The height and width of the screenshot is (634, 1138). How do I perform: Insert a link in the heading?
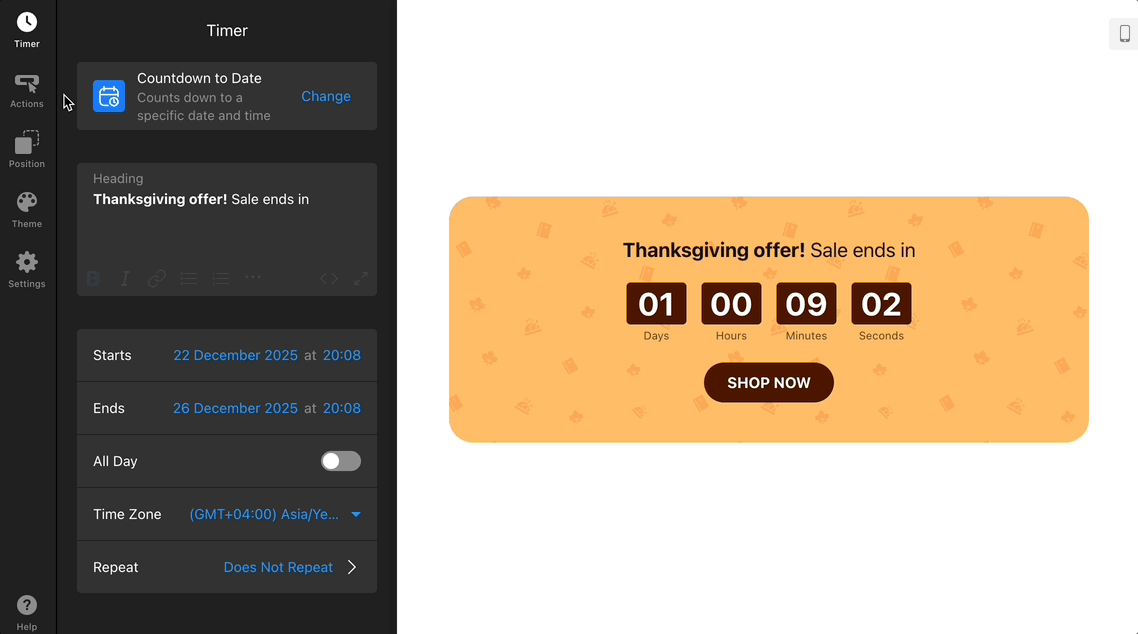(x=157, y=279)
